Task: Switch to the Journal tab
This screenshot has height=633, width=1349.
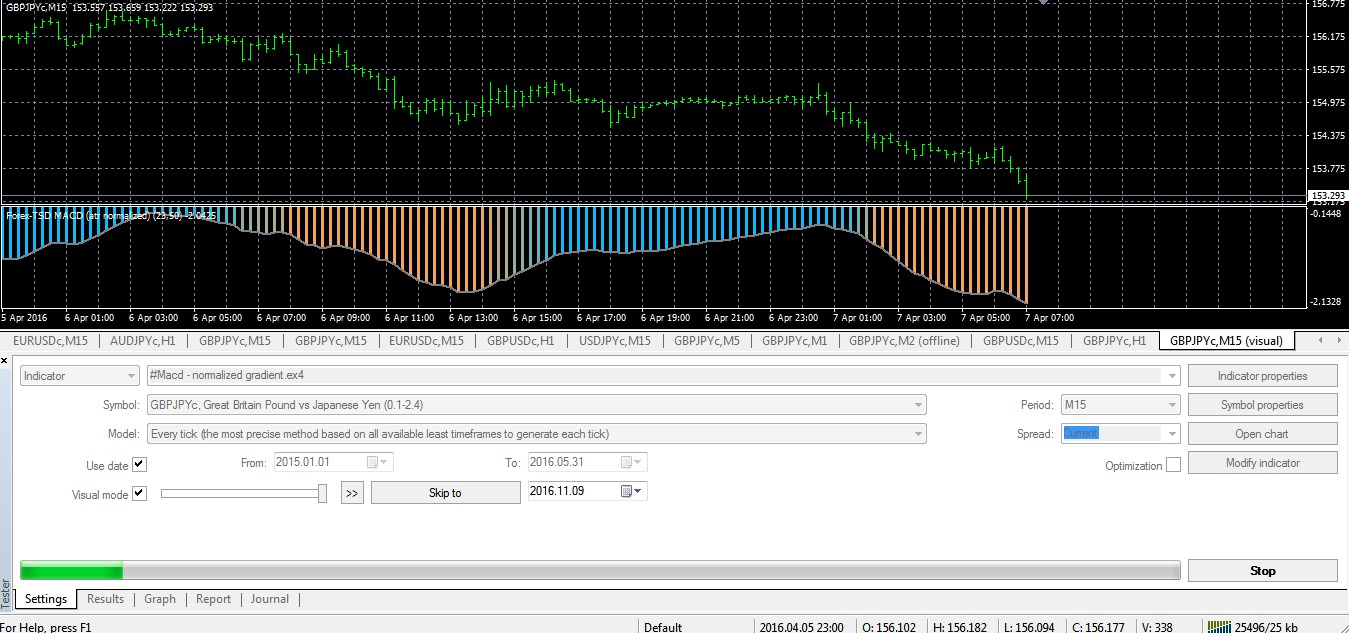Action: pos(269,599)
